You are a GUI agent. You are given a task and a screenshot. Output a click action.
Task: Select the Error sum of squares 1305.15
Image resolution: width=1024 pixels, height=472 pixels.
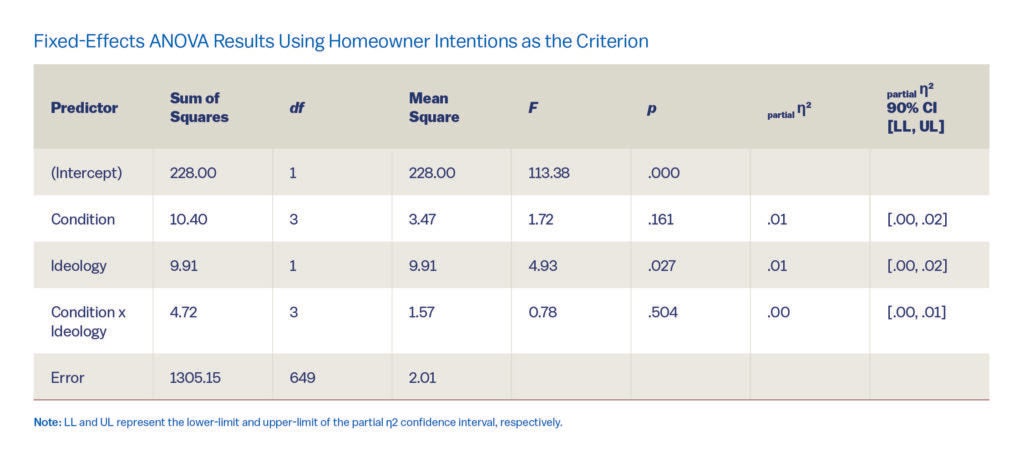pos(197,378)
